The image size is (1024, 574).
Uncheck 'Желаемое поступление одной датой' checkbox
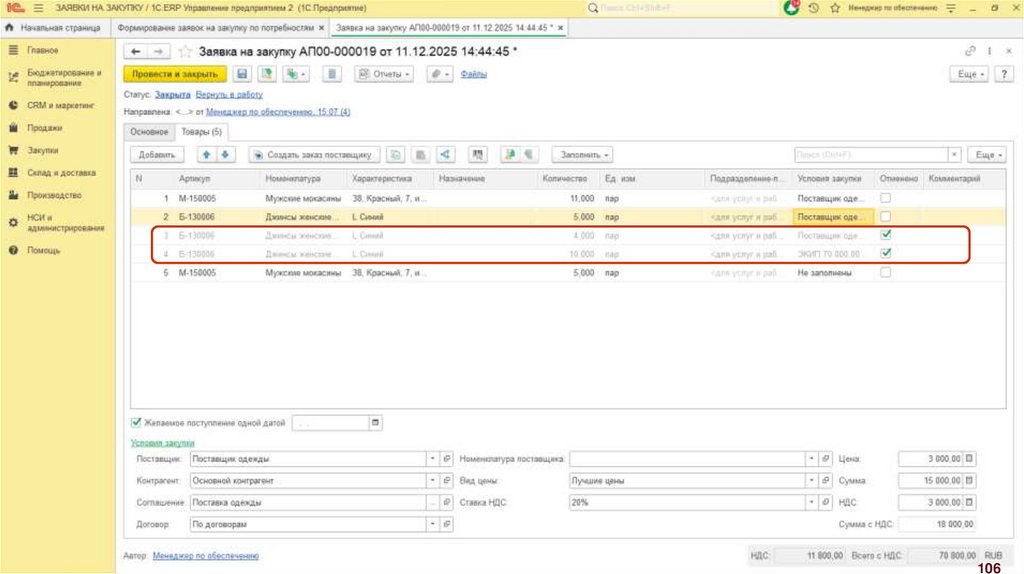137,423
